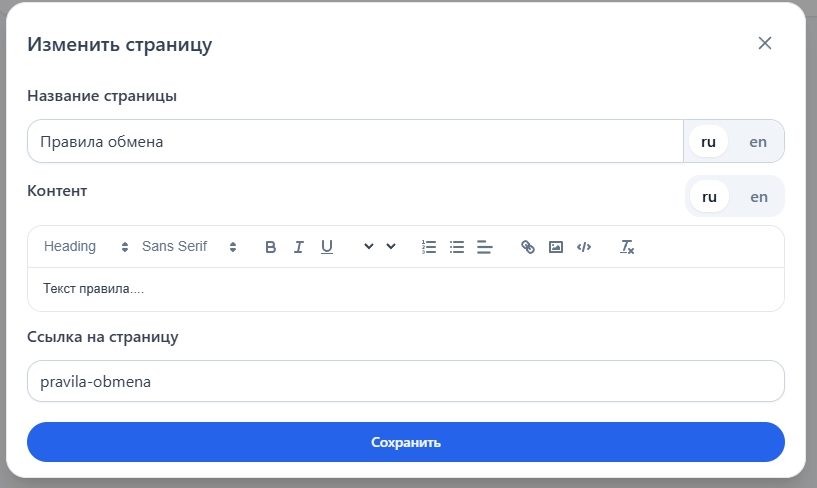Open the Heading style dropdown

click(86, 247)
